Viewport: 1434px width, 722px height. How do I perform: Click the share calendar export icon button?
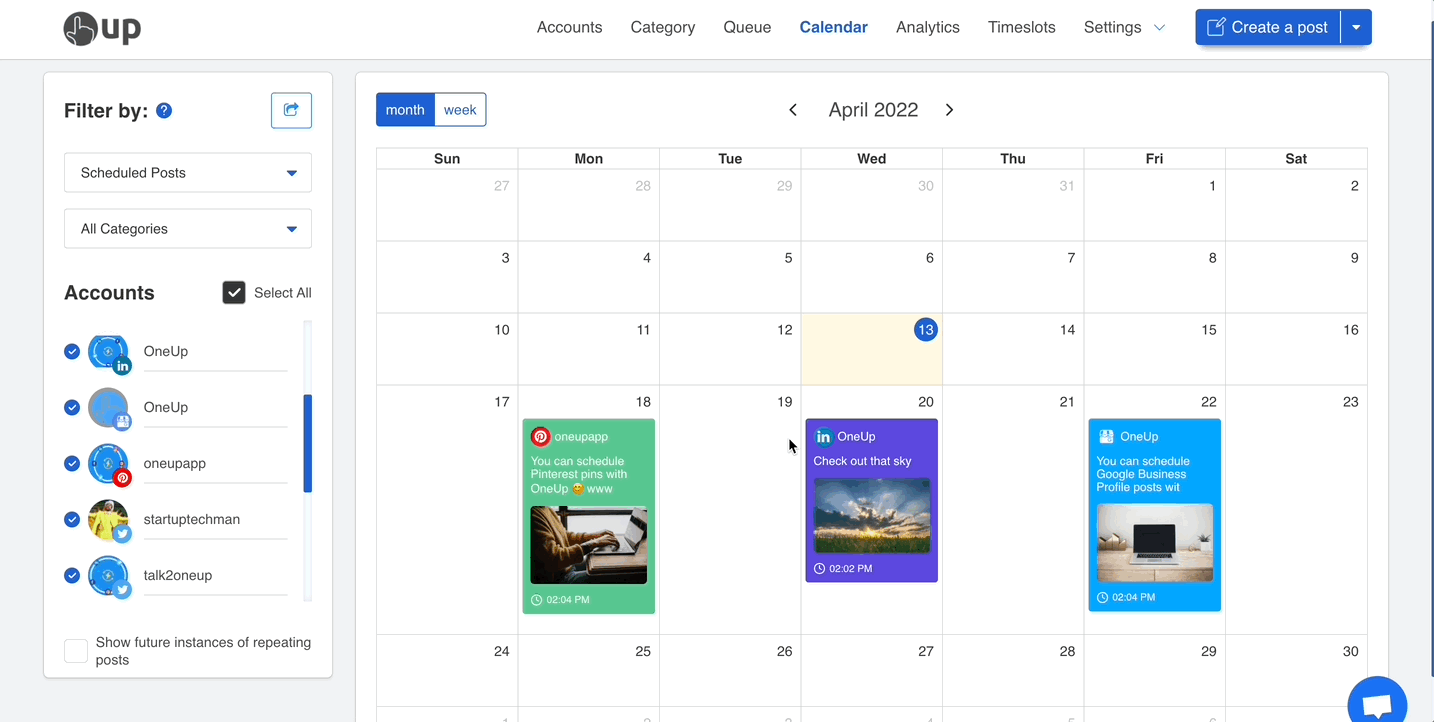click(x=291, y=110)
